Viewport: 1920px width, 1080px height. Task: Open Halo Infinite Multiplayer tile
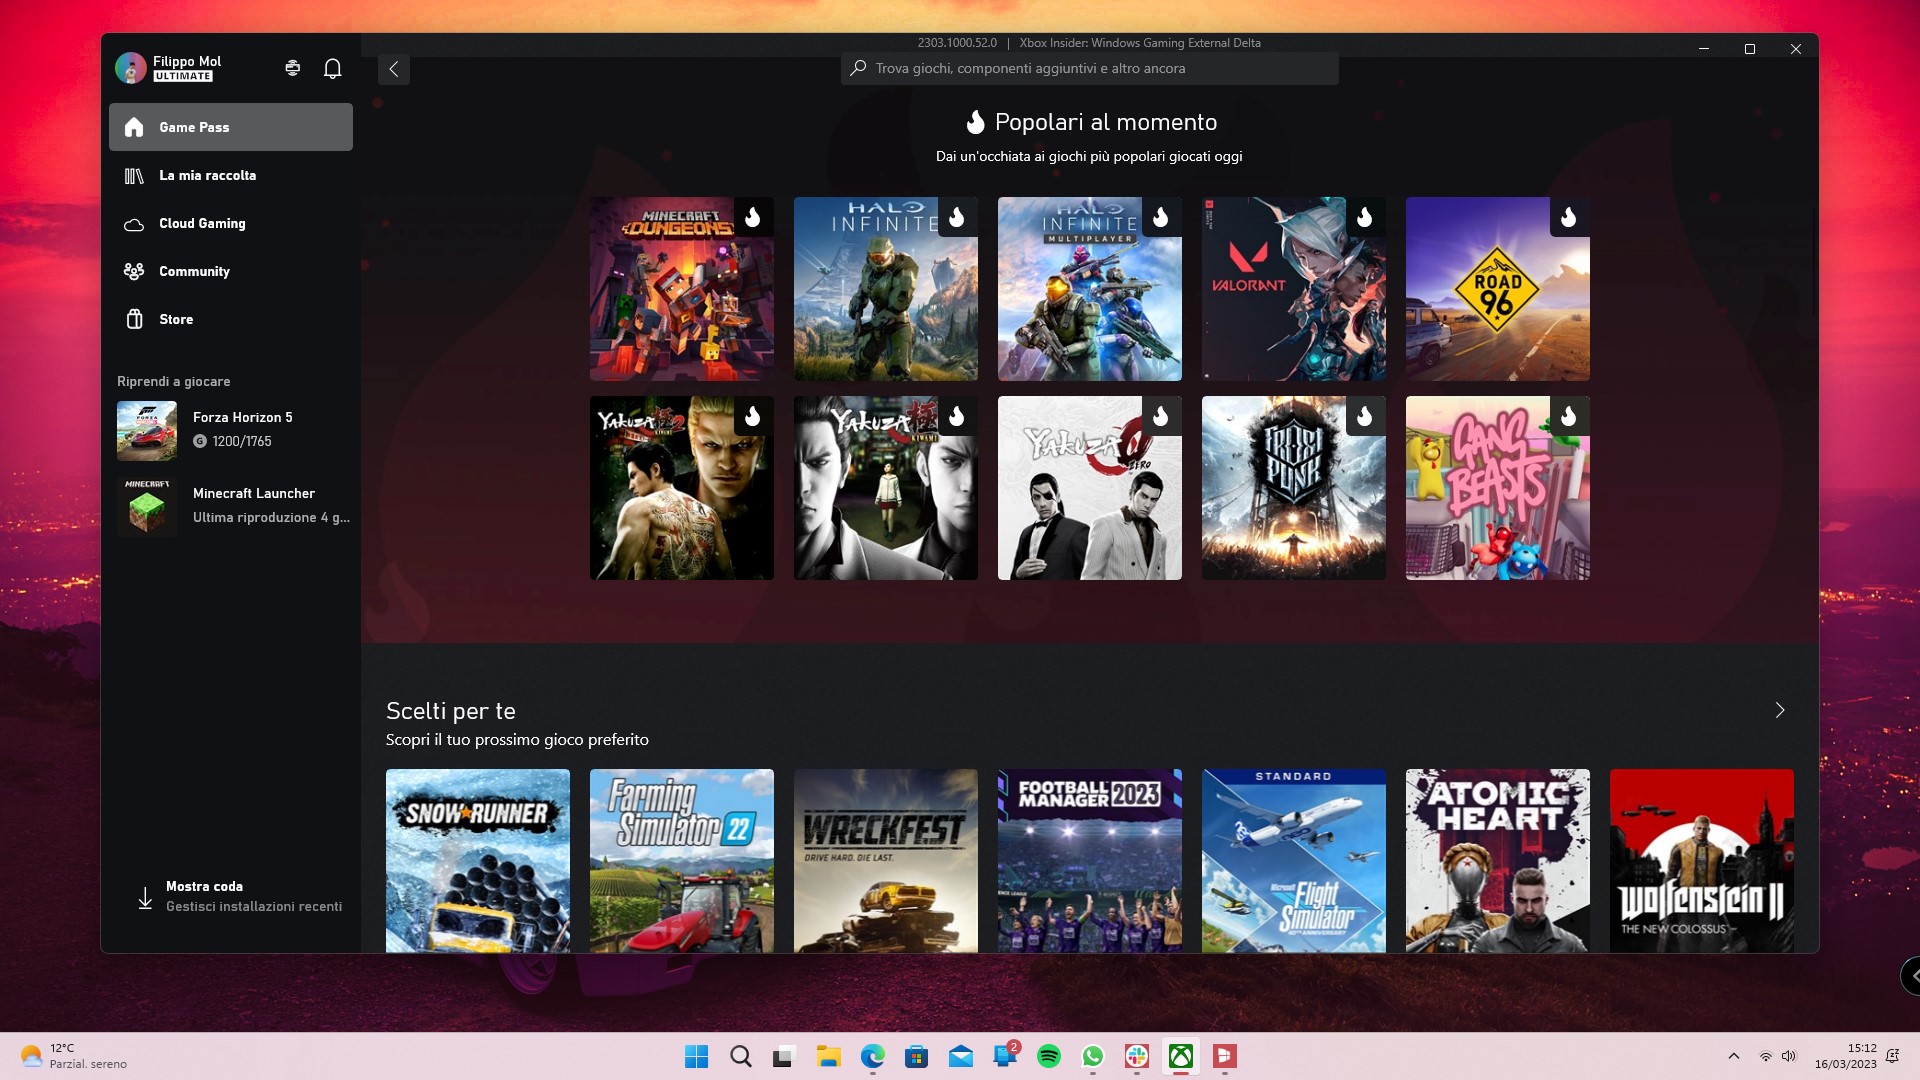coord(1089,288)
